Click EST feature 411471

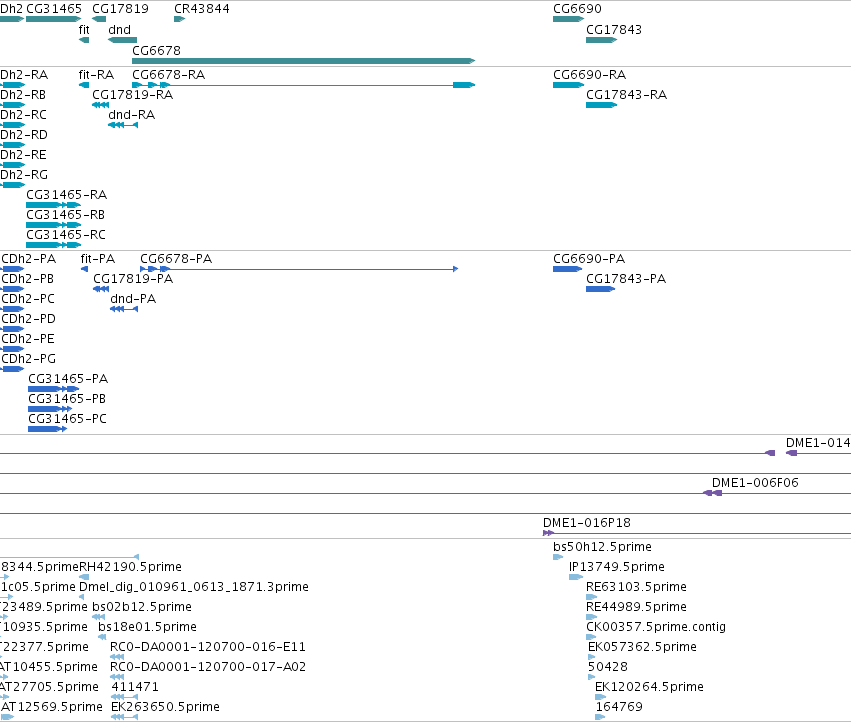[x=124, y=698]
